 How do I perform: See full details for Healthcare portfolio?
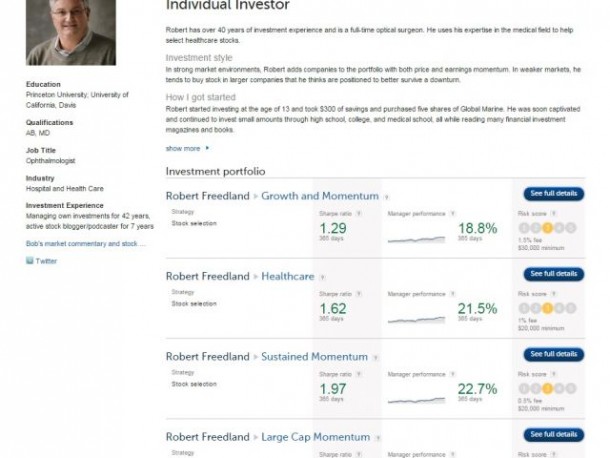(553, 273)
